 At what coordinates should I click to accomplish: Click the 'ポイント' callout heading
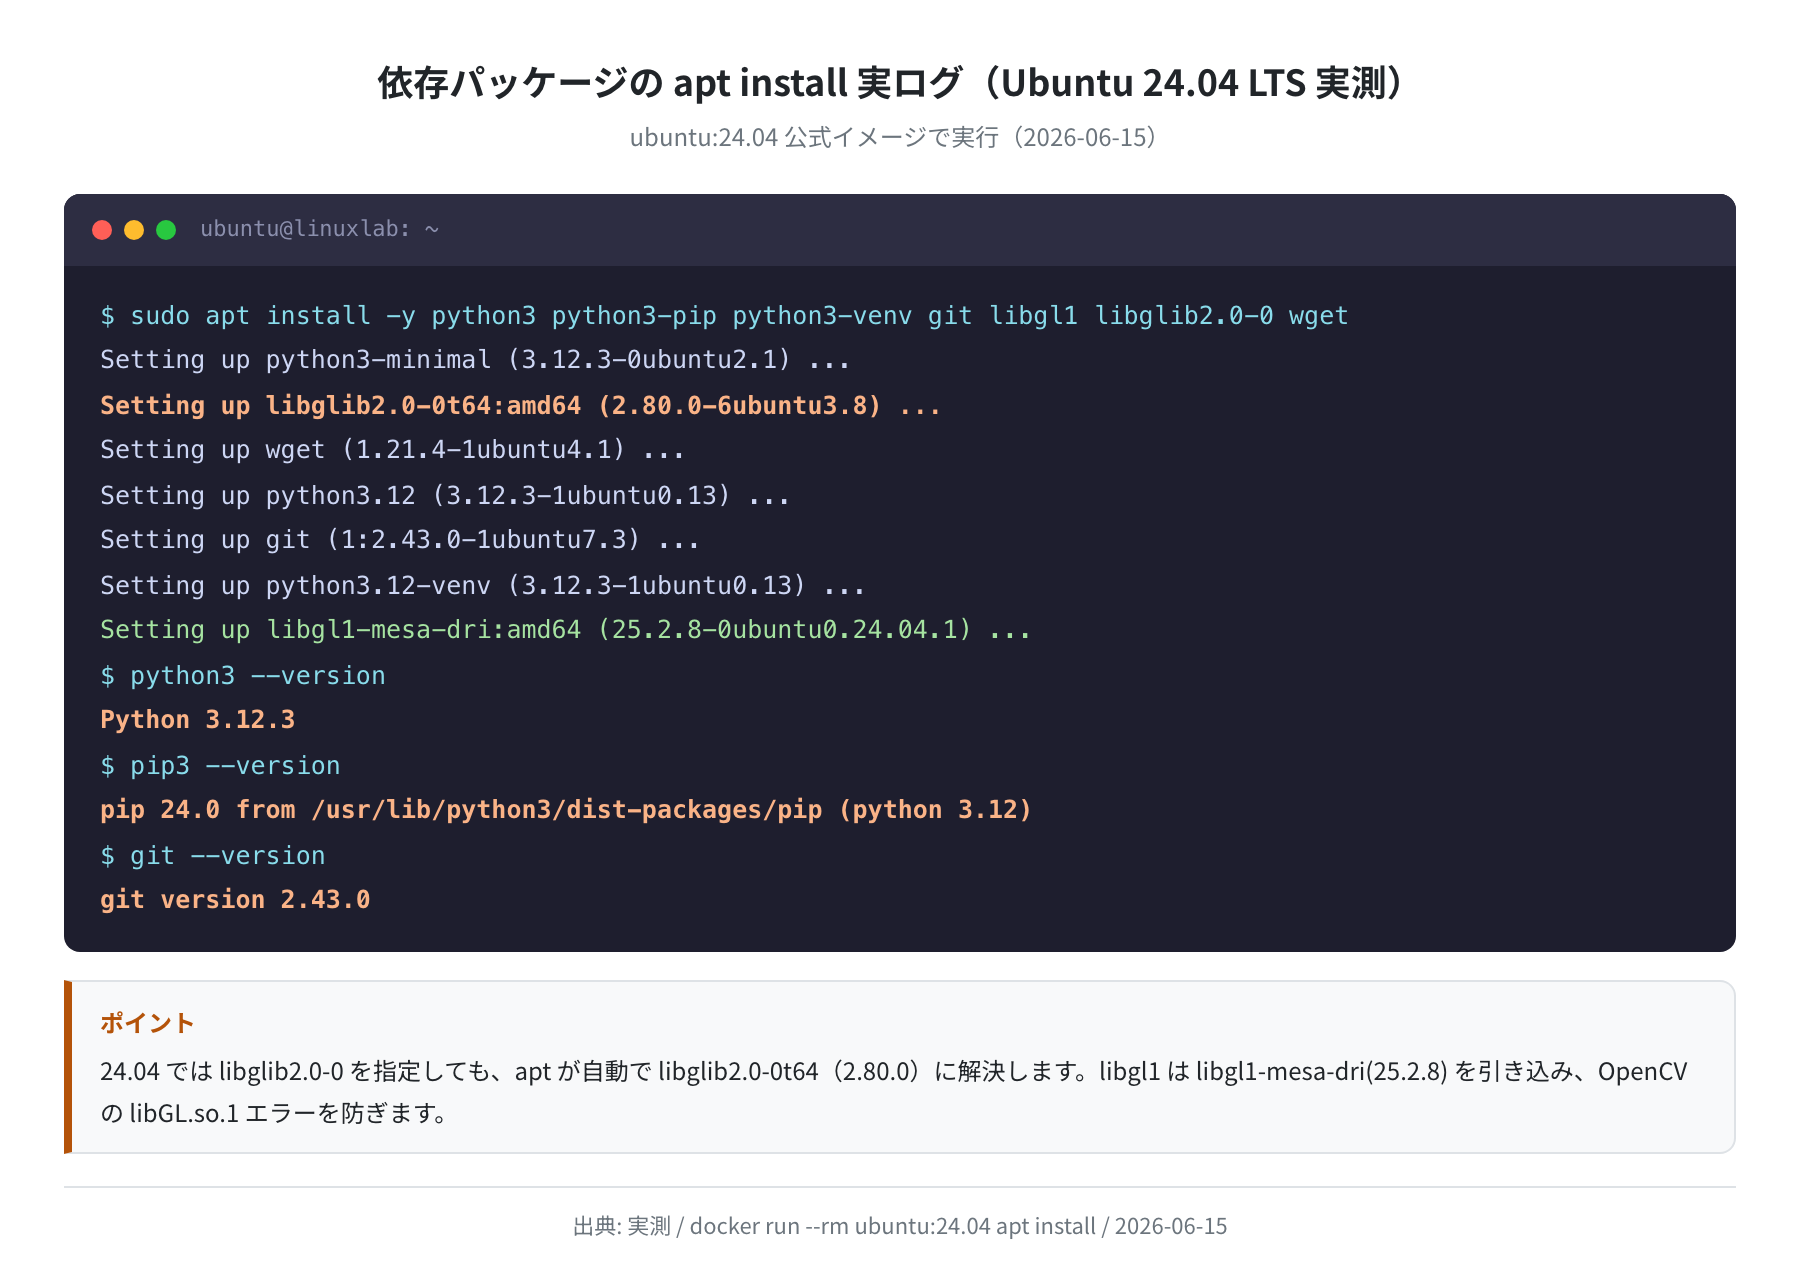pyautogui.click(x=147, y=1023)
